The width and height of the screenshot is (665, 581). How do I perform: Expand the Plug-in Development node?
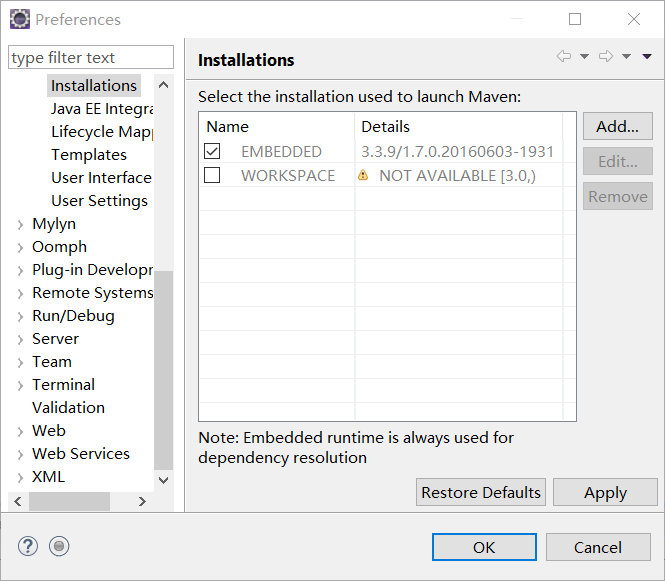[x=20, y=271]
